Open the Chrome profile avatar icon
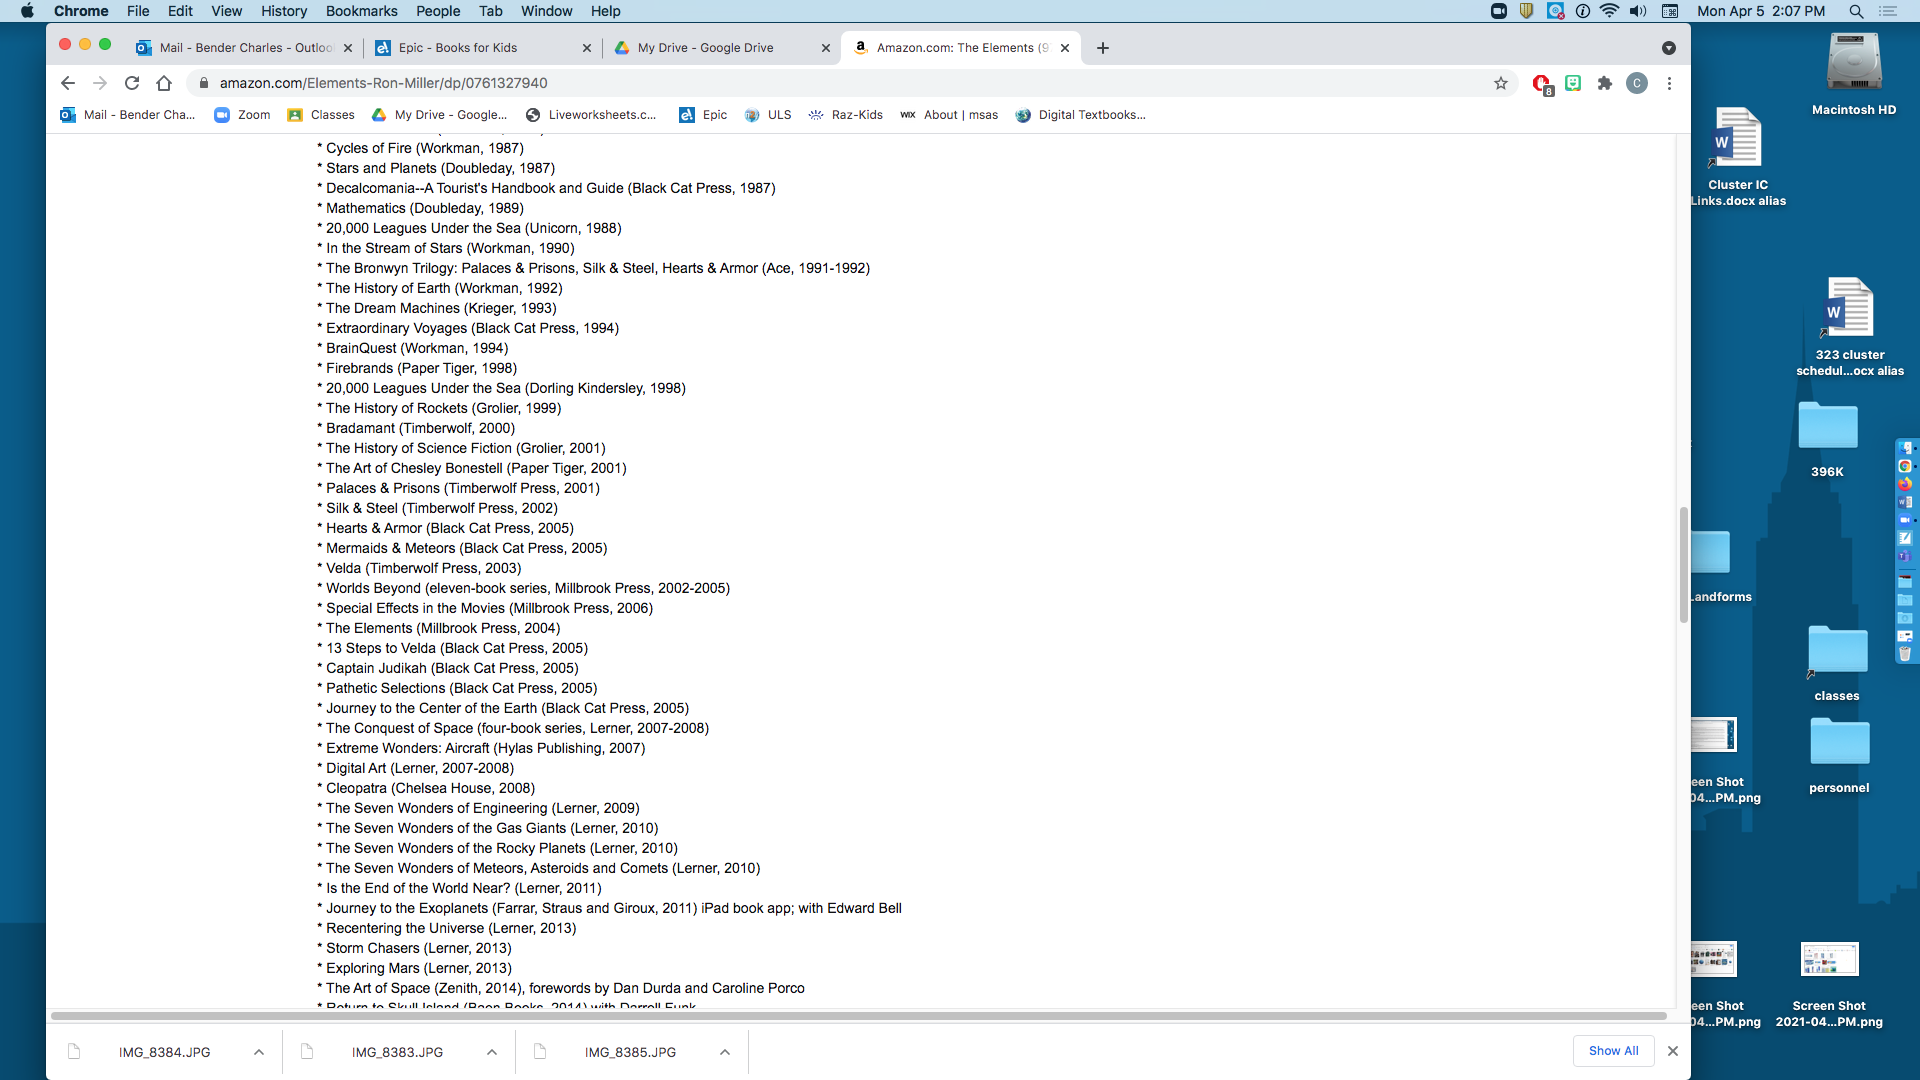 point(1636,83)
